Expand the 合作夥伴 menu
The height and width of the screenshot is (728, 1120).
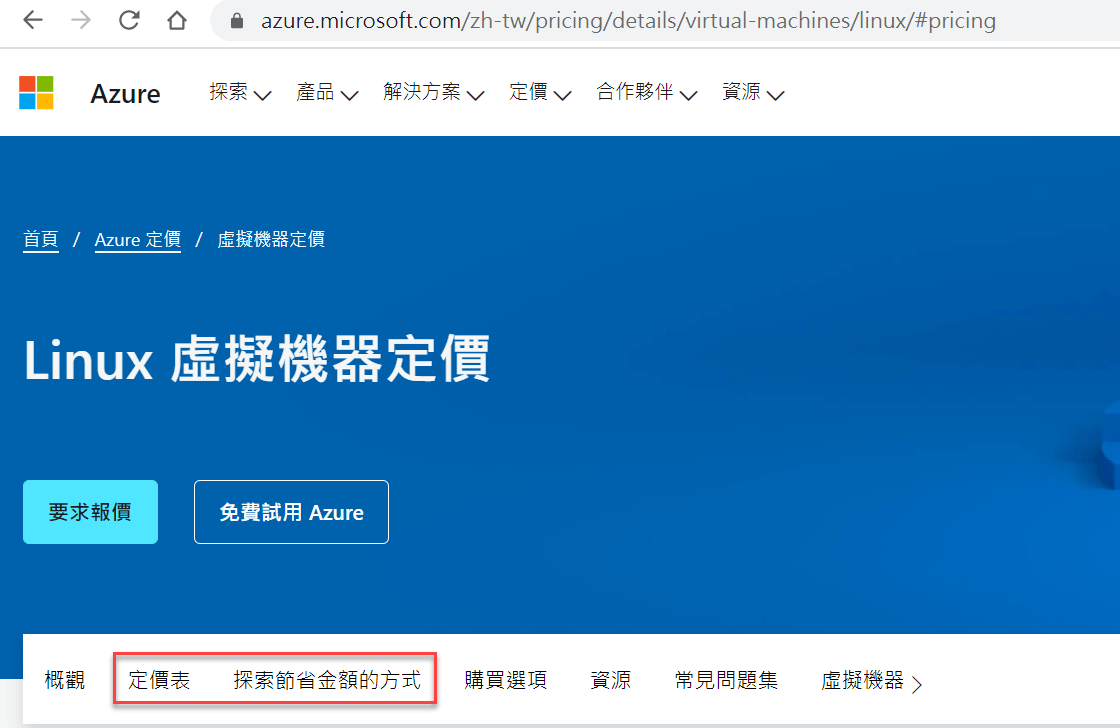(x=646, y=92)
